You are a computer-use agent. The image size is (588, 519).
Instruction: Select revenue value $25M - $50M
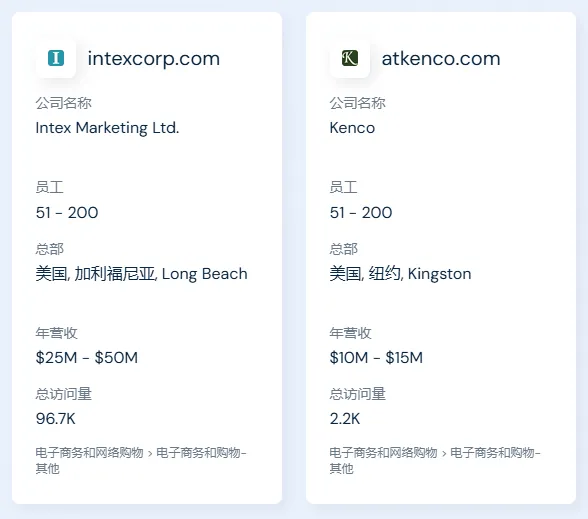pos(87,357)
